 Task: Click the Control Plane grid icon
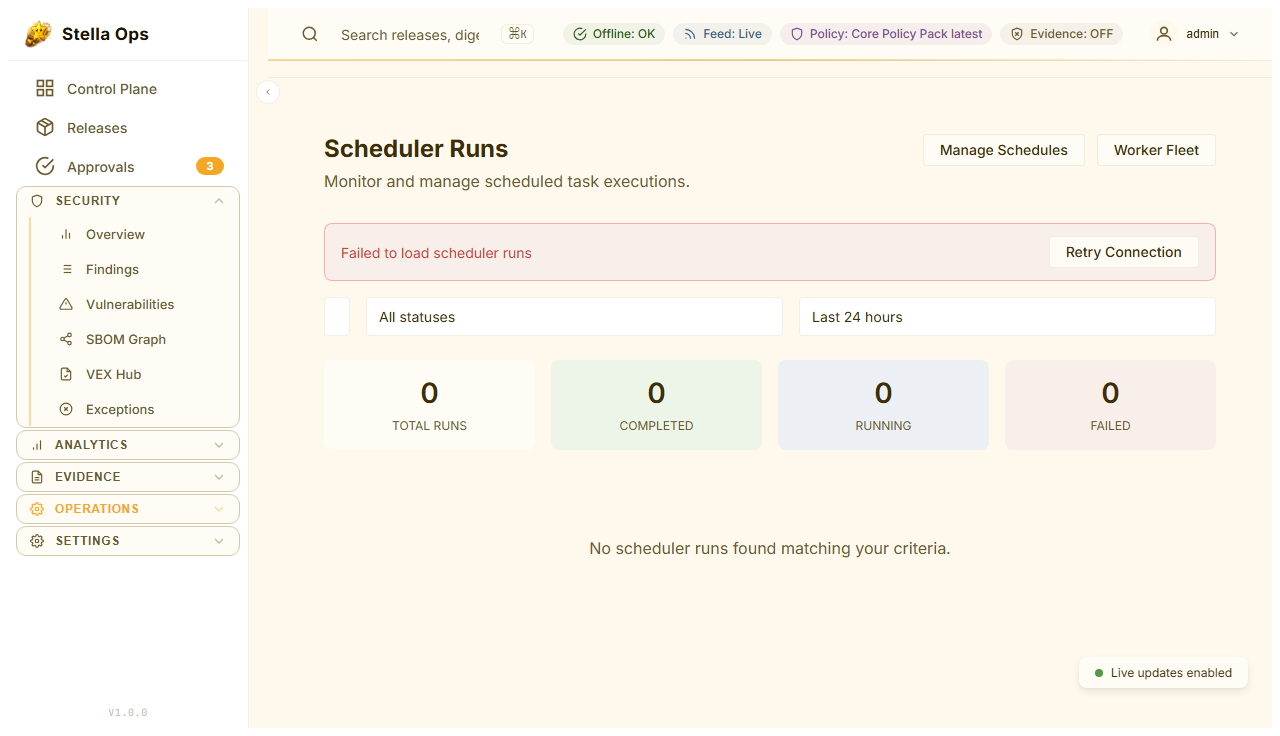click(x=45, y=89)
